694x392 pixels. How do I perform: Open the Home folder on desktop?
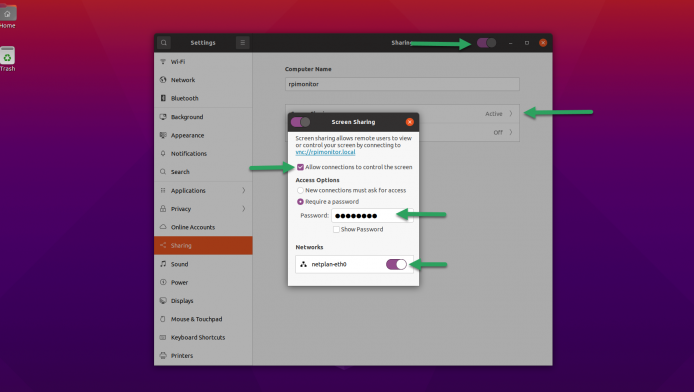point(8,16)
